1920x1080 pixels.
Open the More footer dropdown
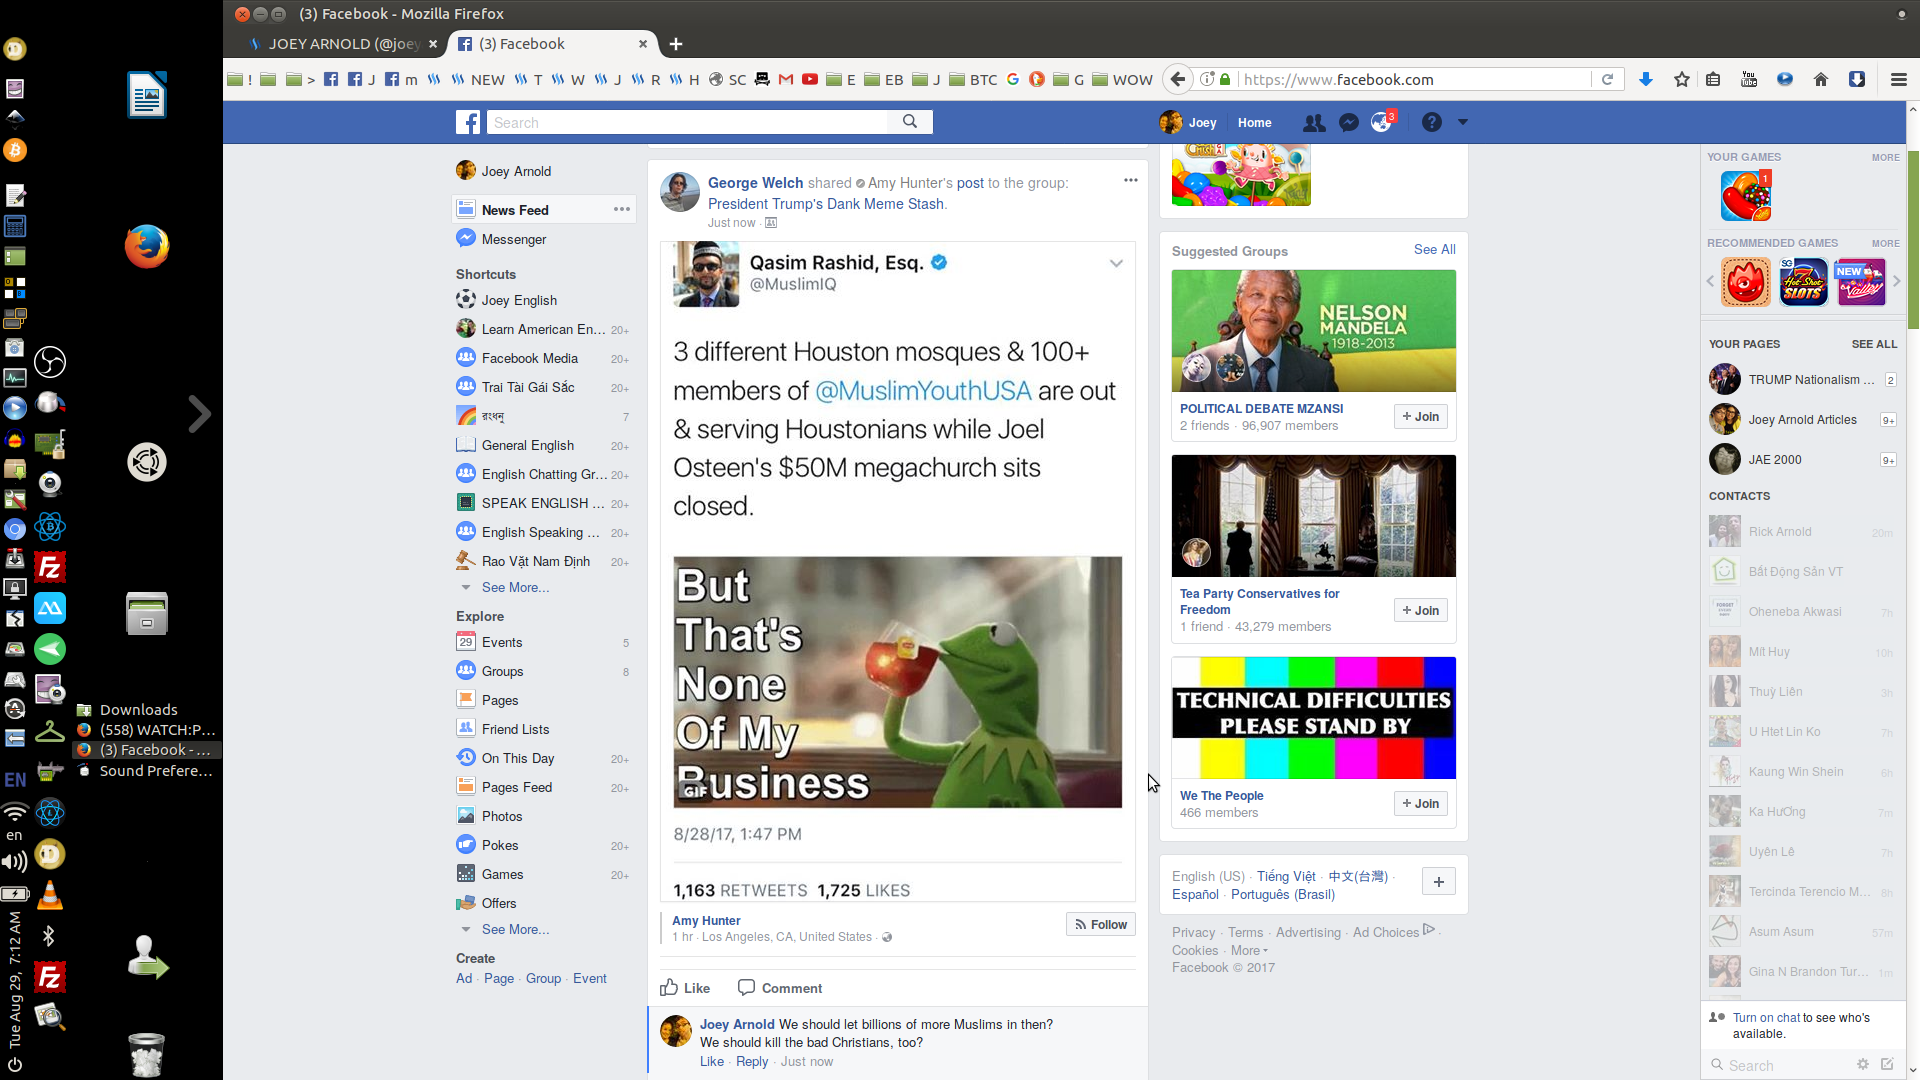(1249, 951)
